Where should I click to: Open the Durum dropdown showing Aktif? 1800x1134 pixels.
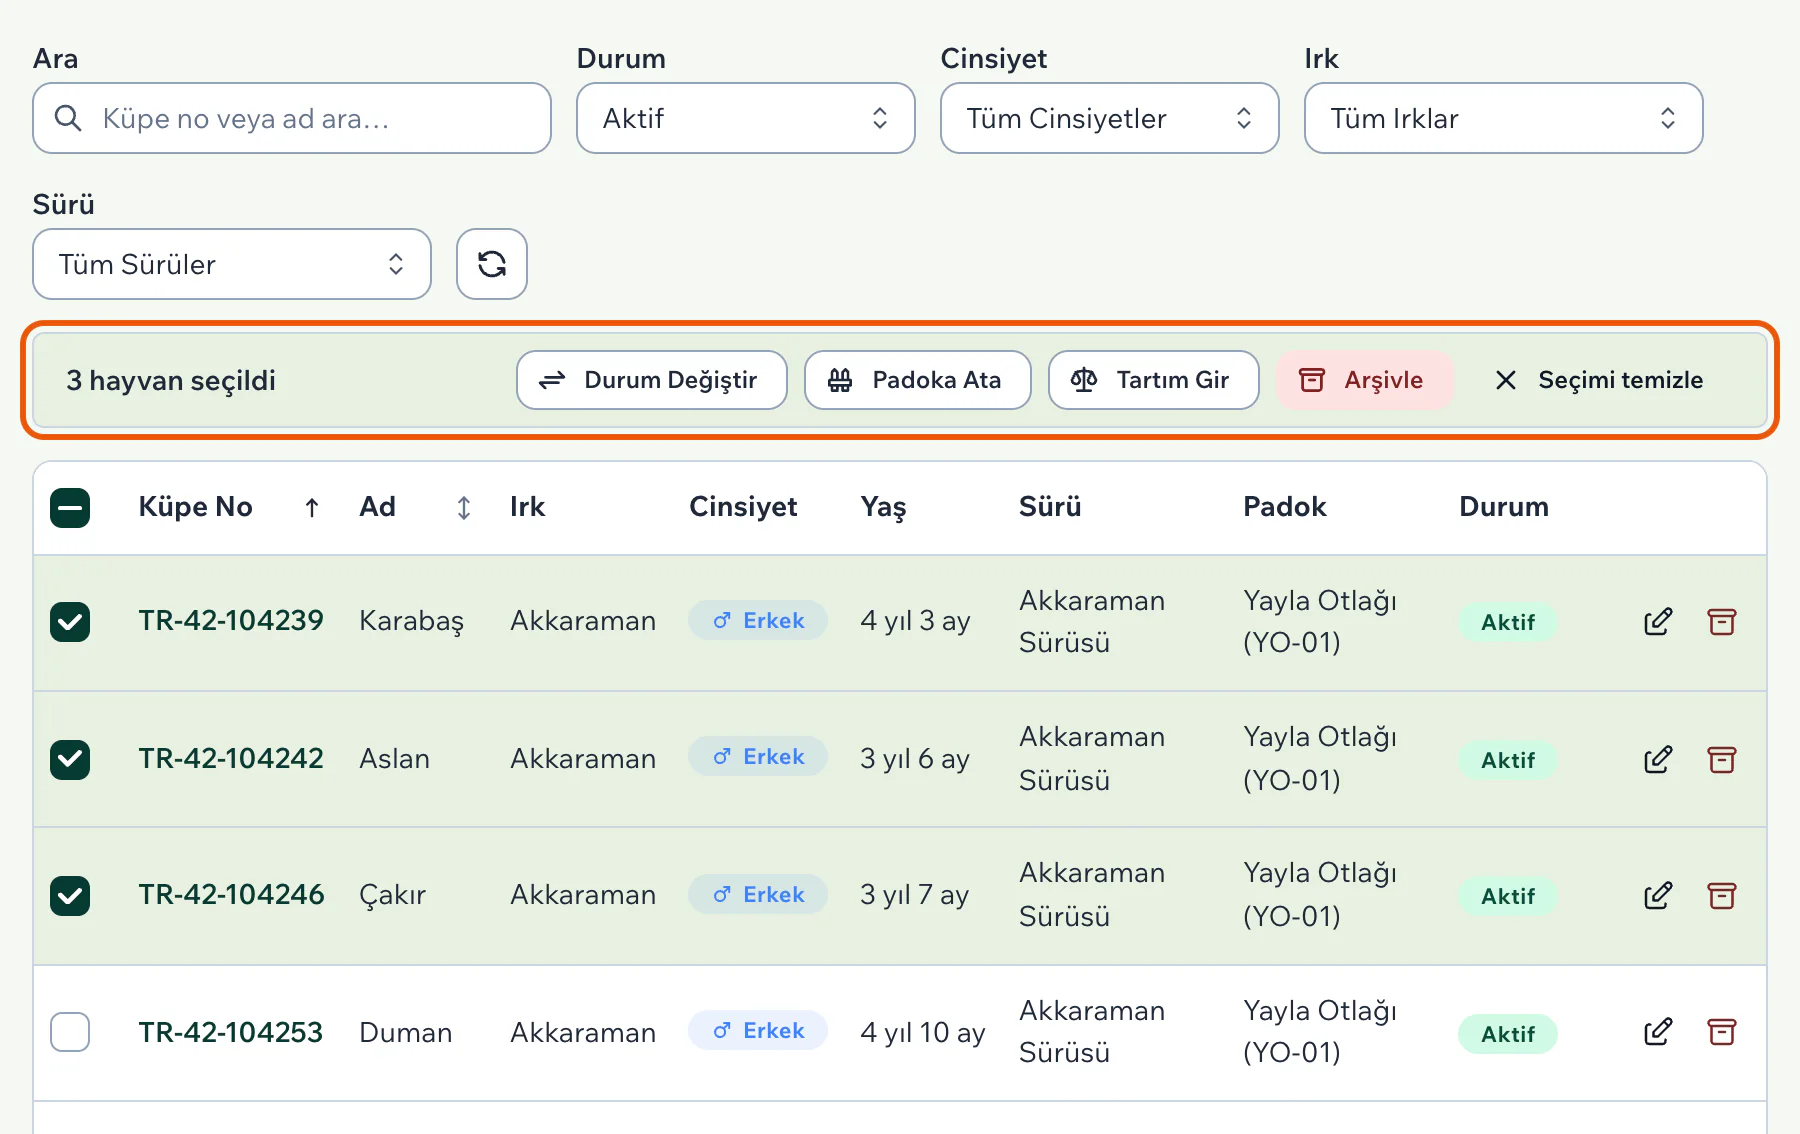tap(746, 118)
